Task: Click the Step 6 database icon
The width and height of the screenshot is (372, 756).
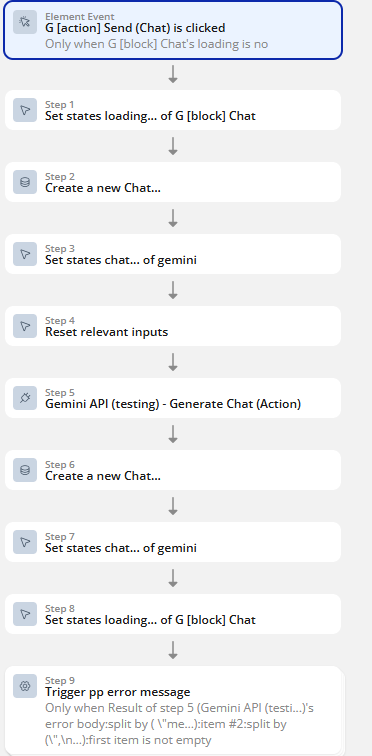Action: click(x=25, y=470)
